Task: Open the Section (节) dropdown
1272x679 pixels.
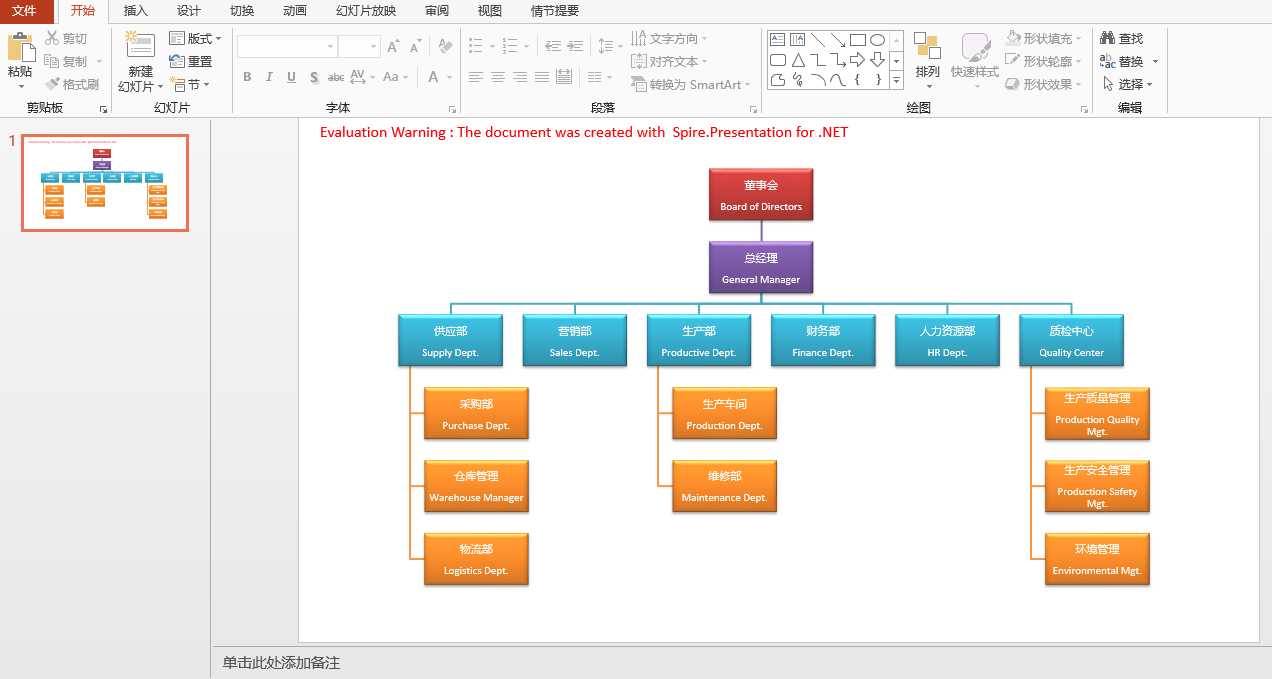Action: (190, 85)
